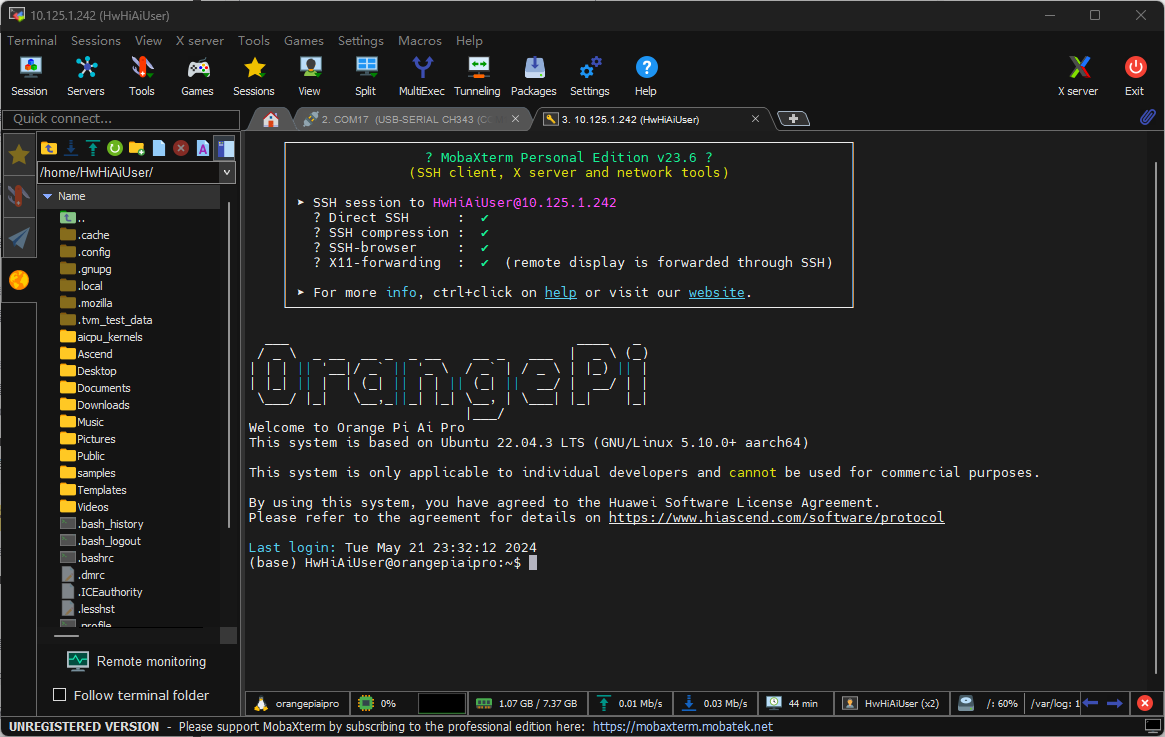Close remote monitoring bar red X

click(1145, 703)
